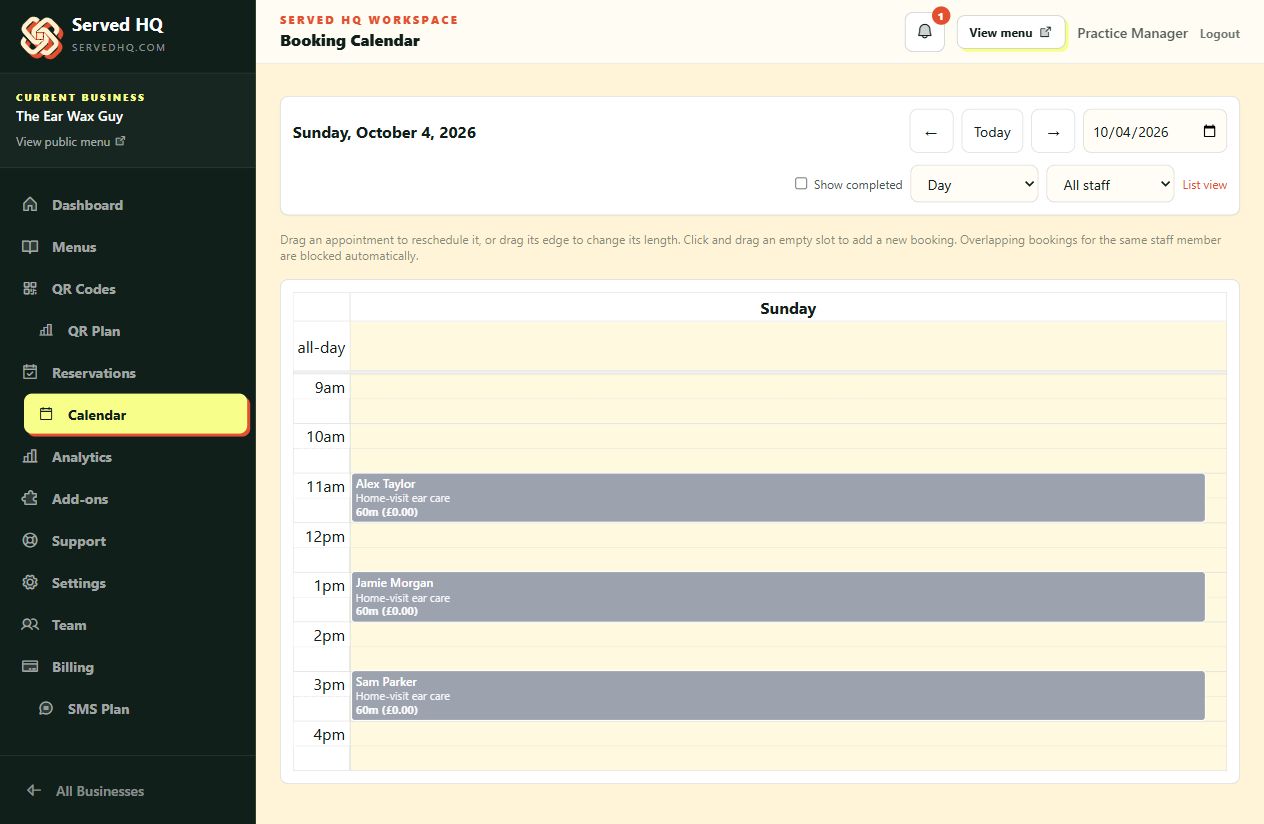Open QR Codes in sidebar
The height and width of the screenshot is (824, 1264).
(84, 289)
